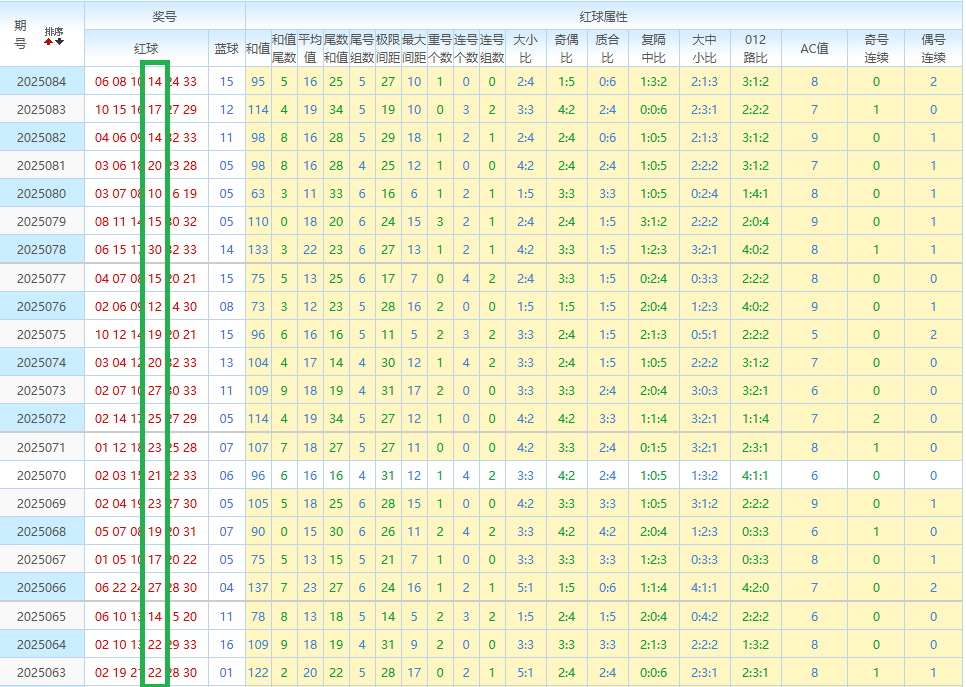
Task: Sort ascending with the red up arrow
Action: (48, 42)
